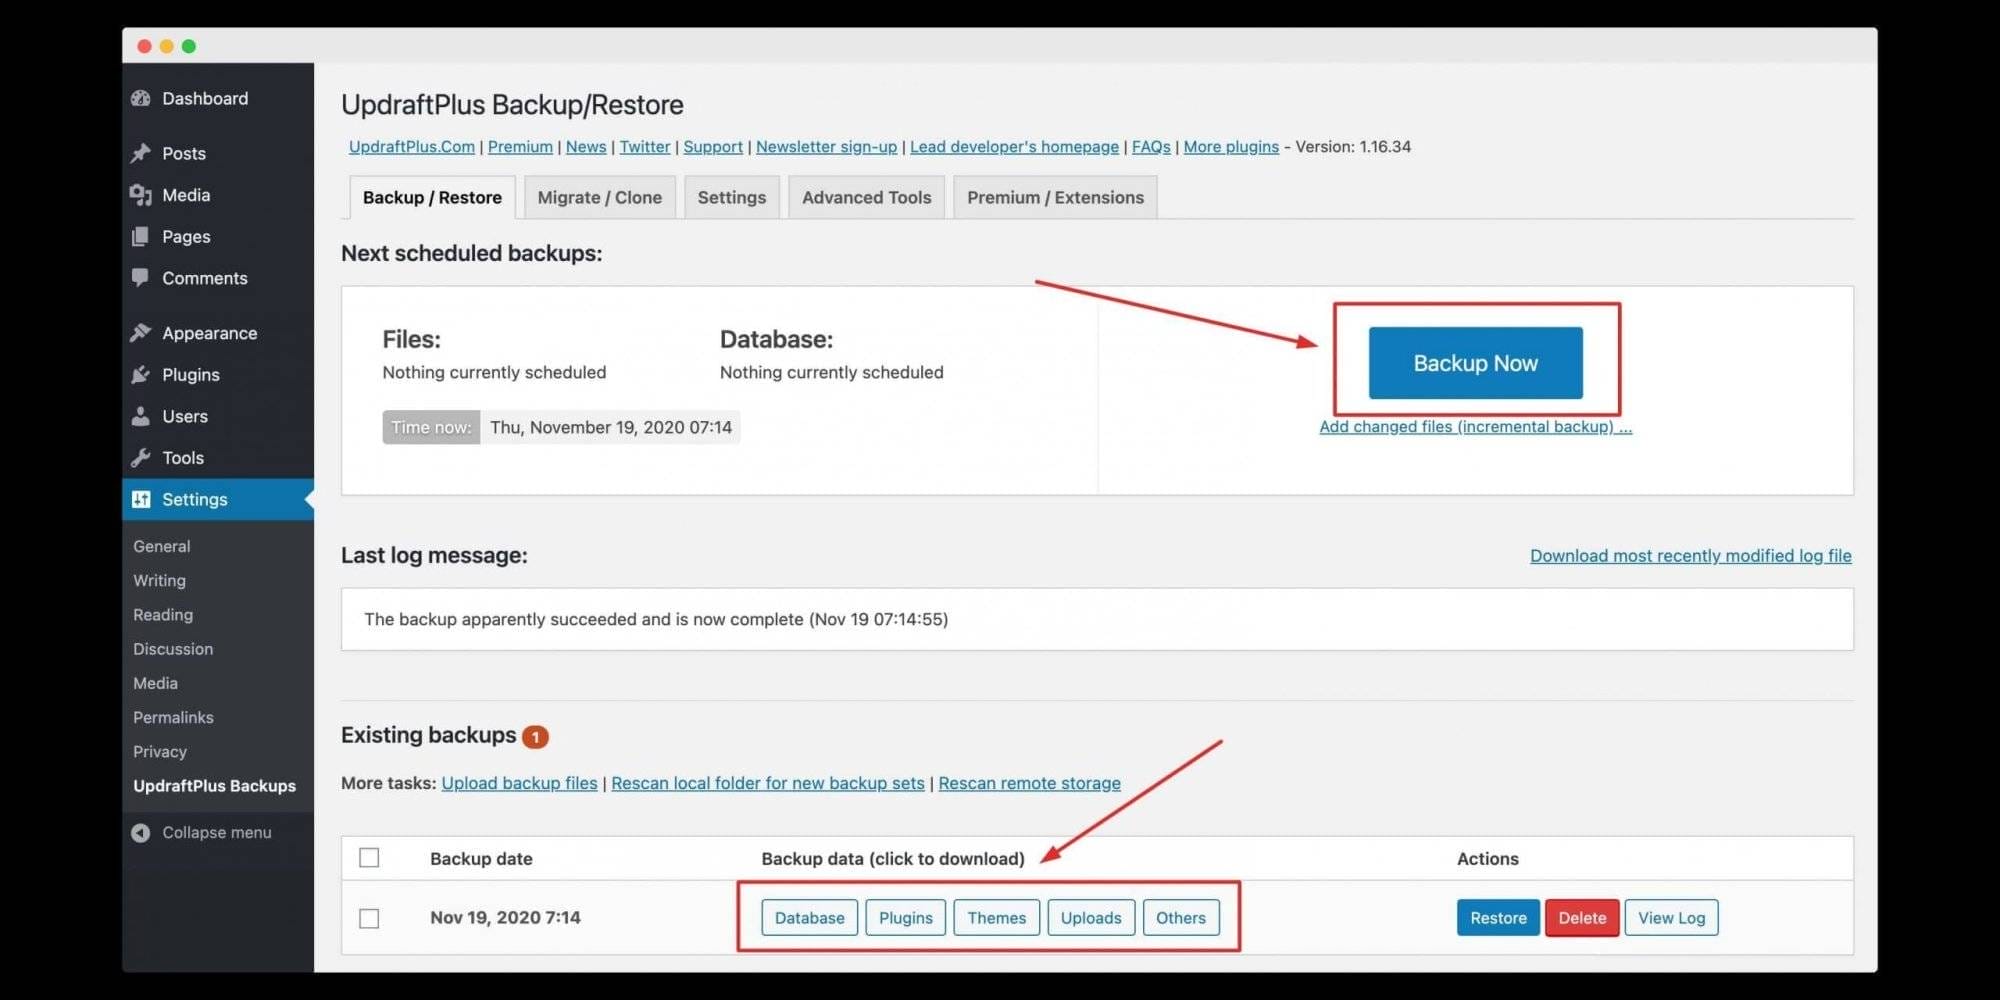Tick the select-all checkbox in backup table header
This screenshot has height=1000, width=2000.
pos(369,858)
